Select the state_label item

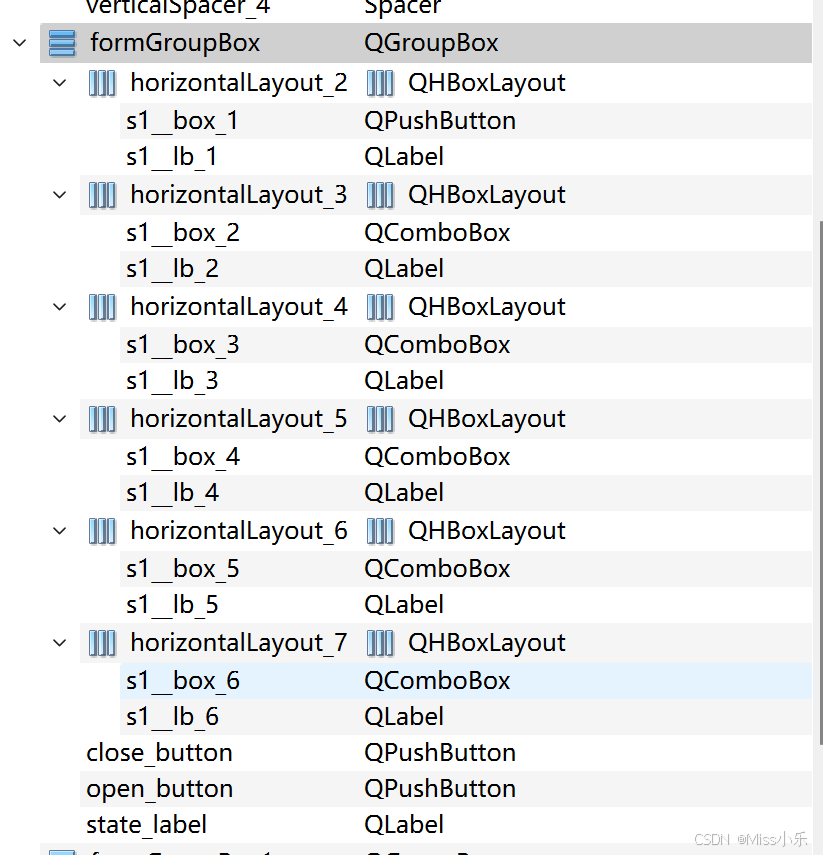click(x=146, y=824)
